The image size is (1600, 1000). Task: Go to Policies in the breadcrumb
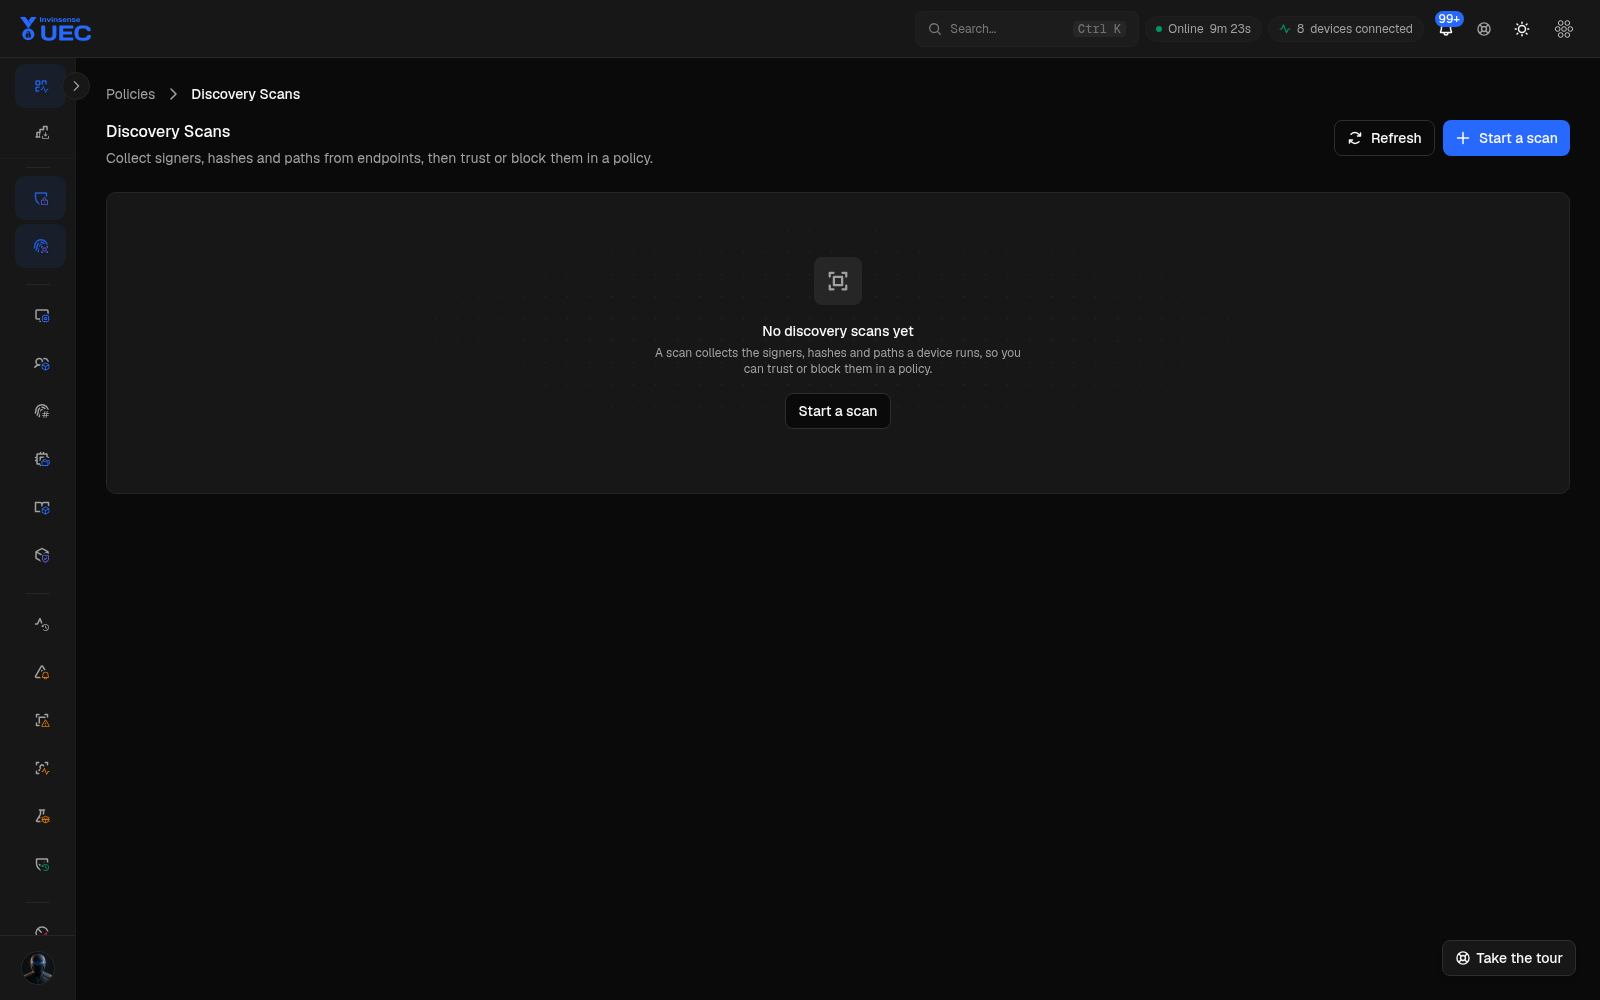point(130,94)
